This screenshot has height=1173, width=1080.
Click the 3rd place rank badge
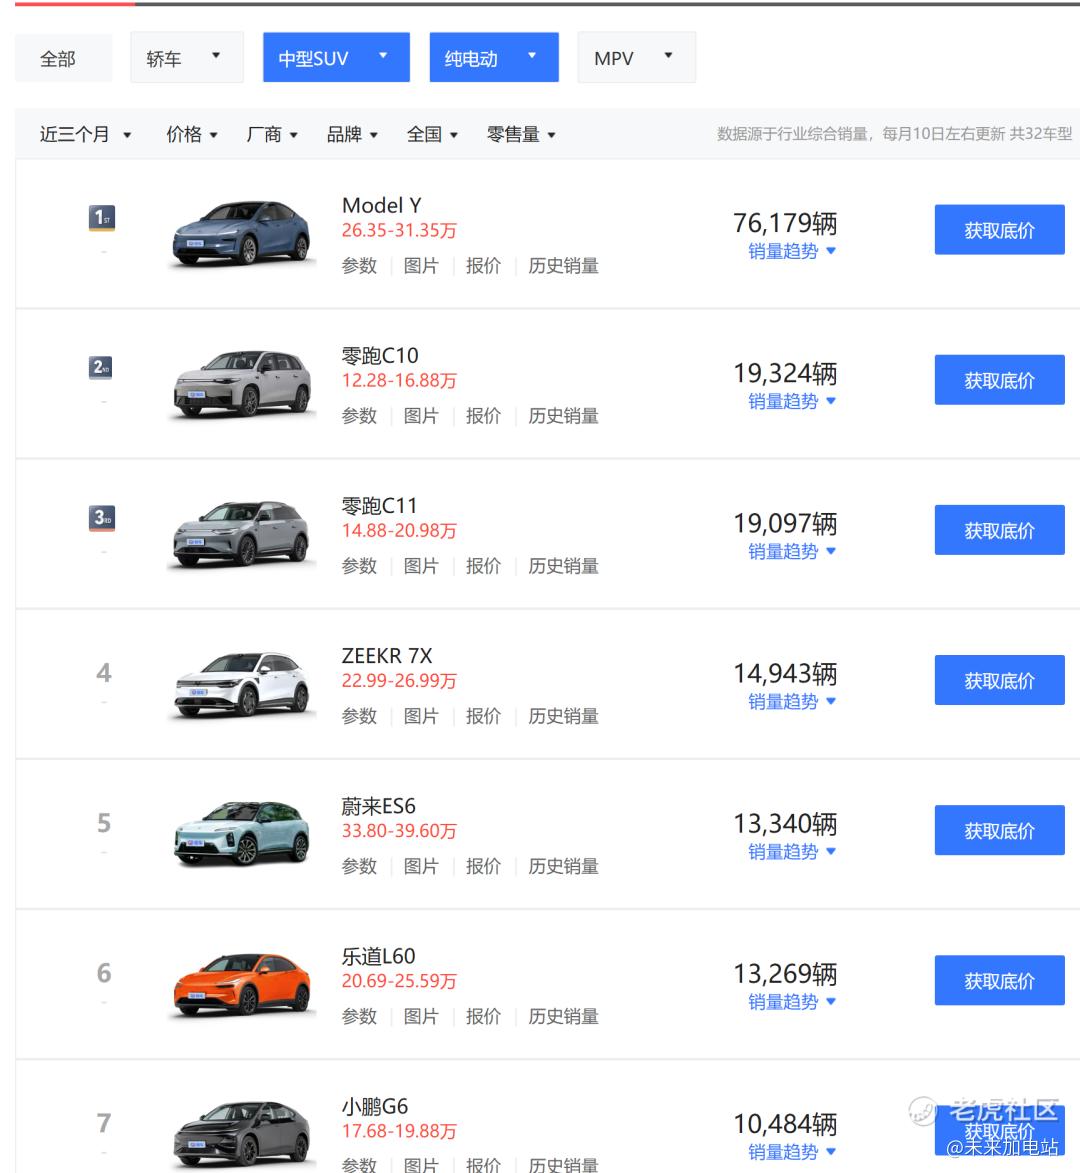pos(102,518)
